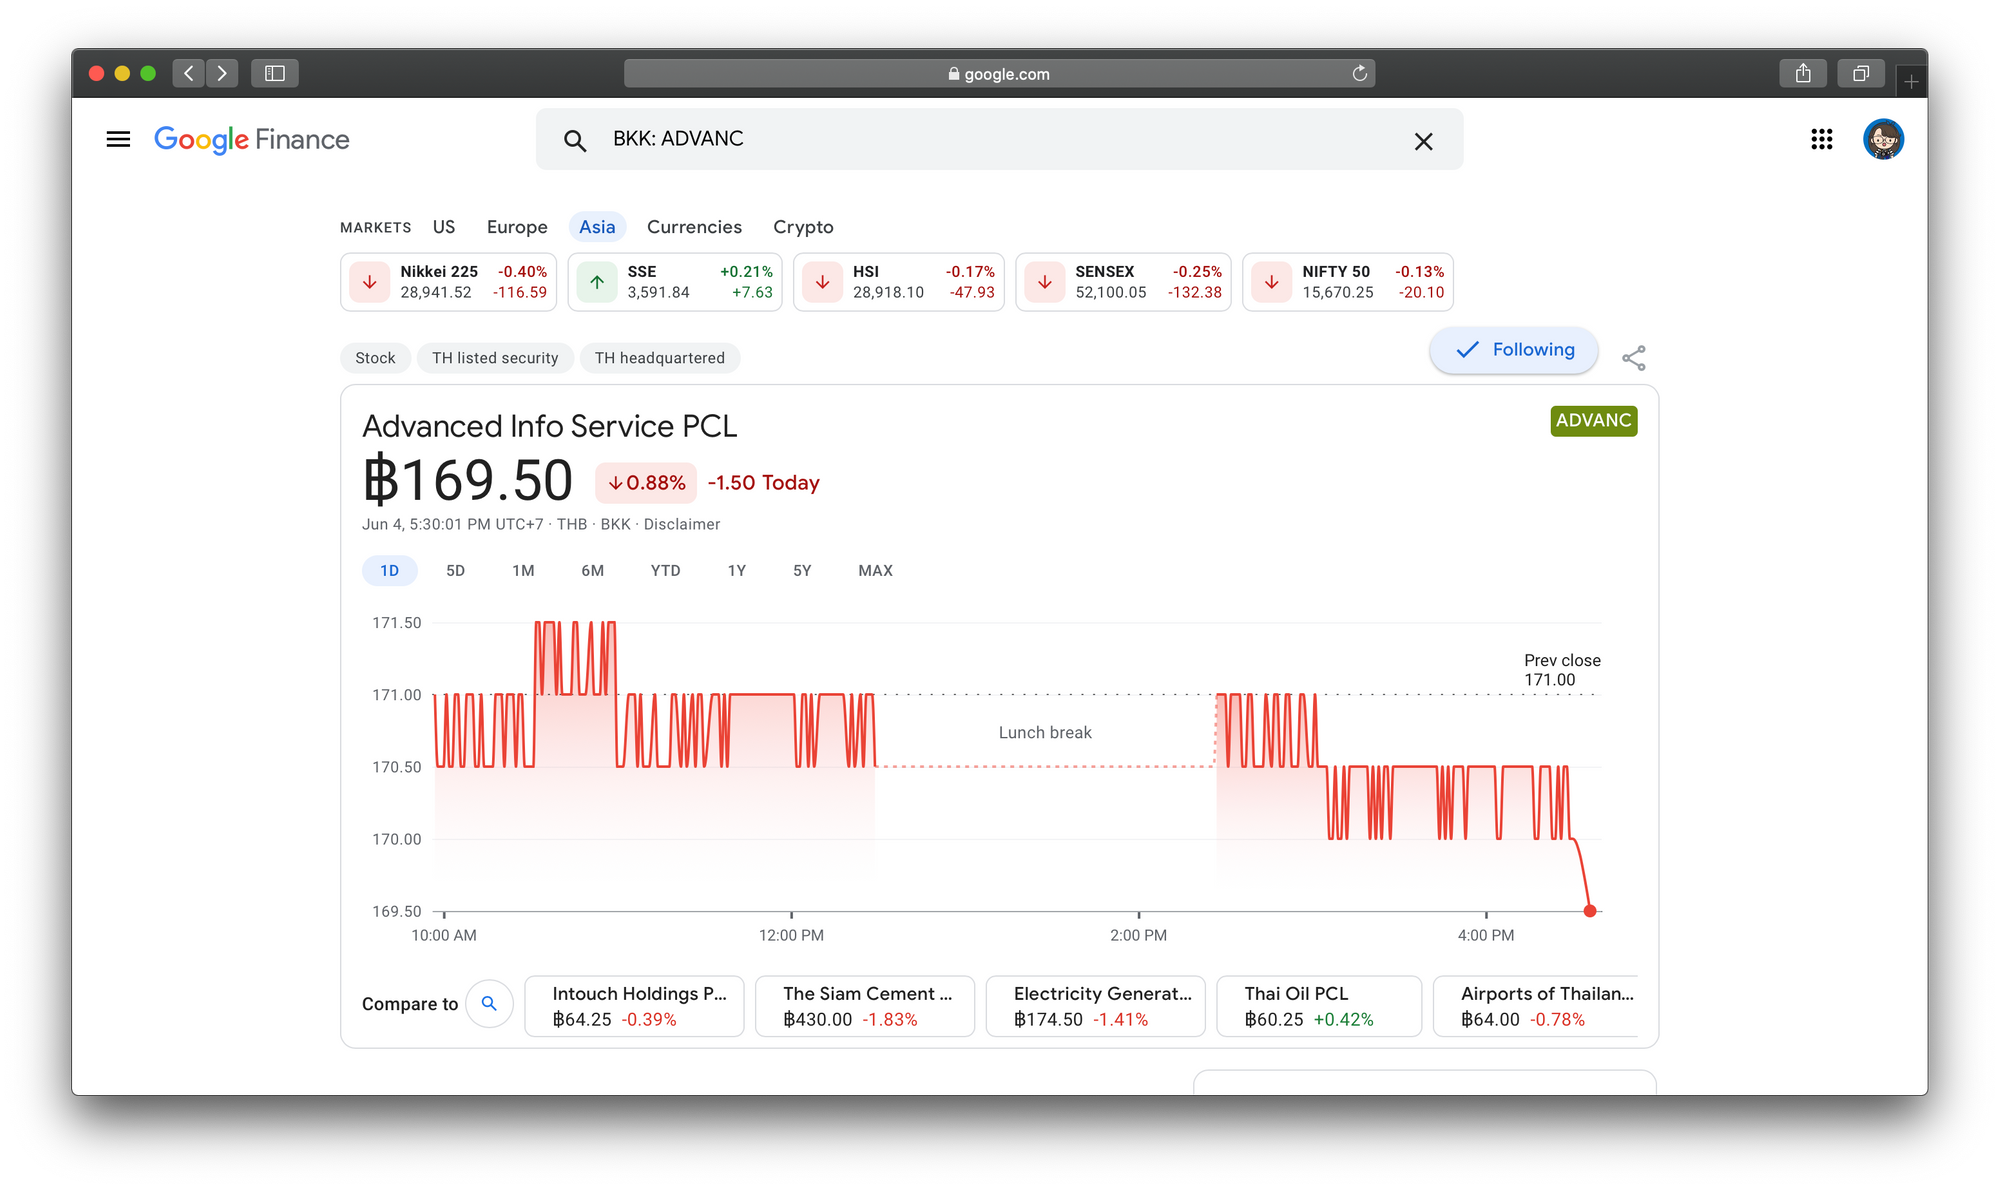
Task: Open the SSE index card
Action: (x=675, y=282)
